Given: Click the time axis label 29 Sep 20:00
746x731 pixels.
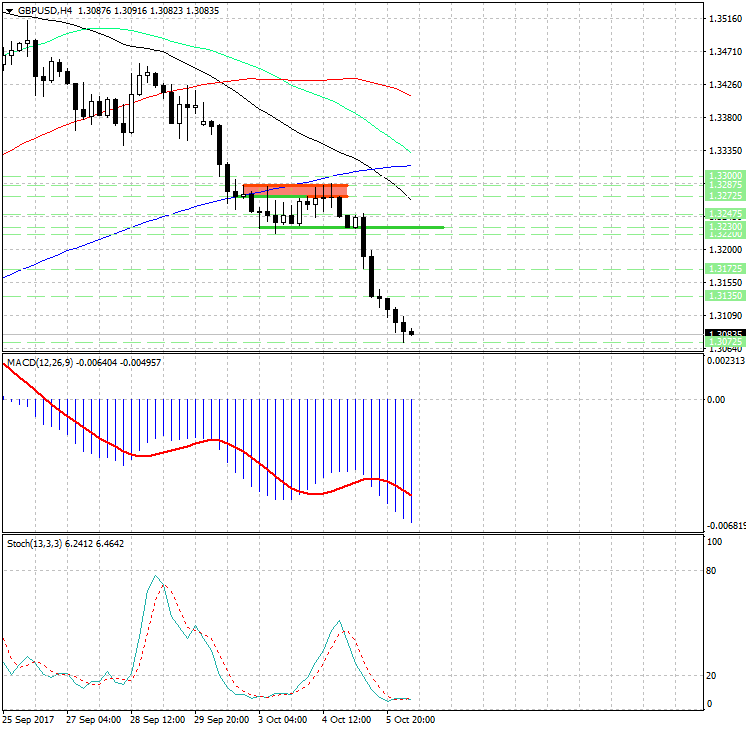Looking at the screenshot, I should [221, 720].
